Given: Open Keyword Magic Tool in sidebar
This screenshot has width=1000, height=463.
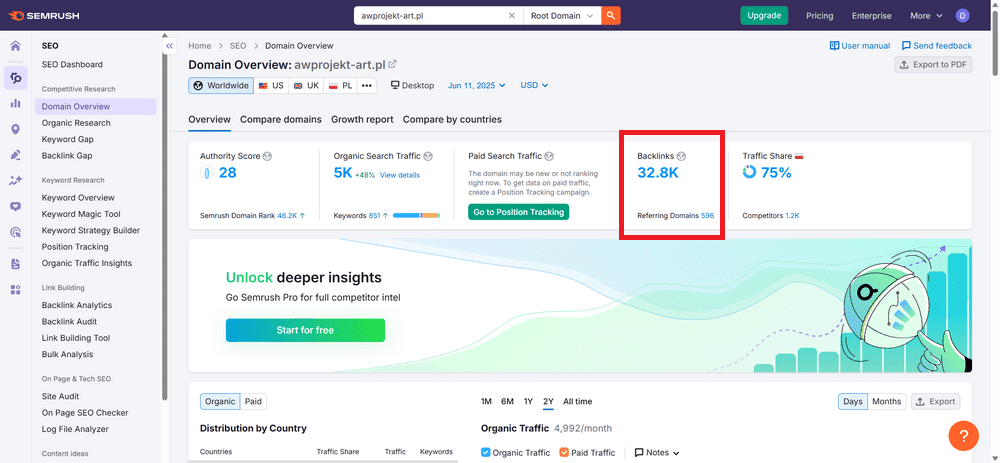Looking at the screenshot, I should coord(81,214).
